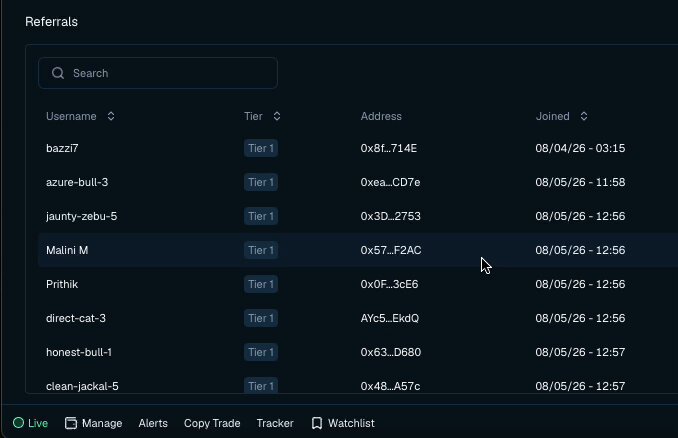Viewport: 678px width, 438px height.
Task: Sort referrals by Joined date arrows
Action: [584, 116]
